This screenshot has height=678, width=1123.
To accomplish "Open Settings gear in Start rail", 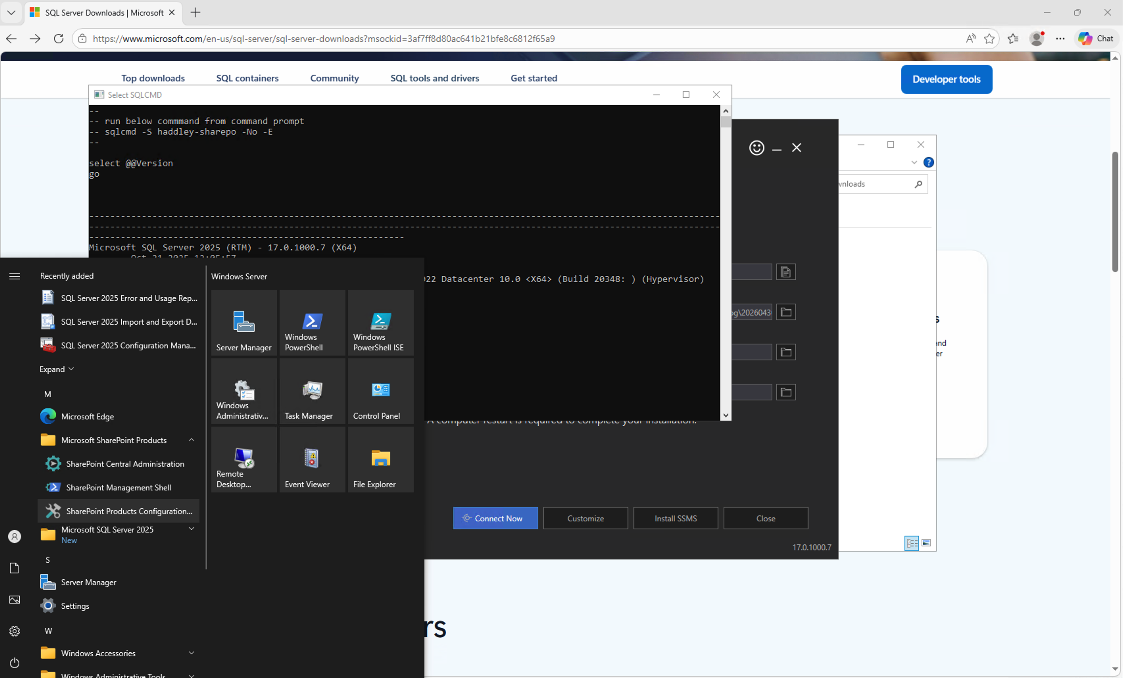I will (x=14, y=631).
